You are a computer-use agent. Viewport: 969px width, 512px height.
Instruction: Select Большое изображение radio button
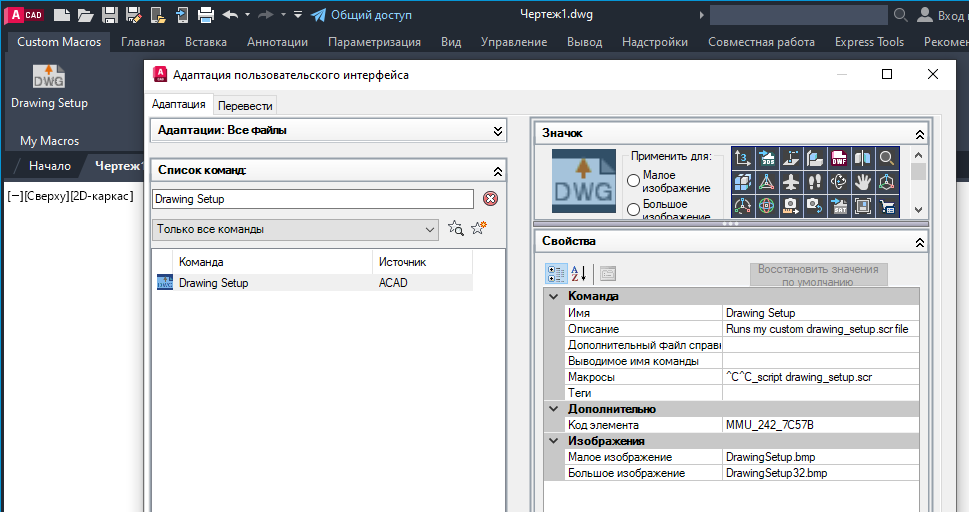(x=633, y=209)
